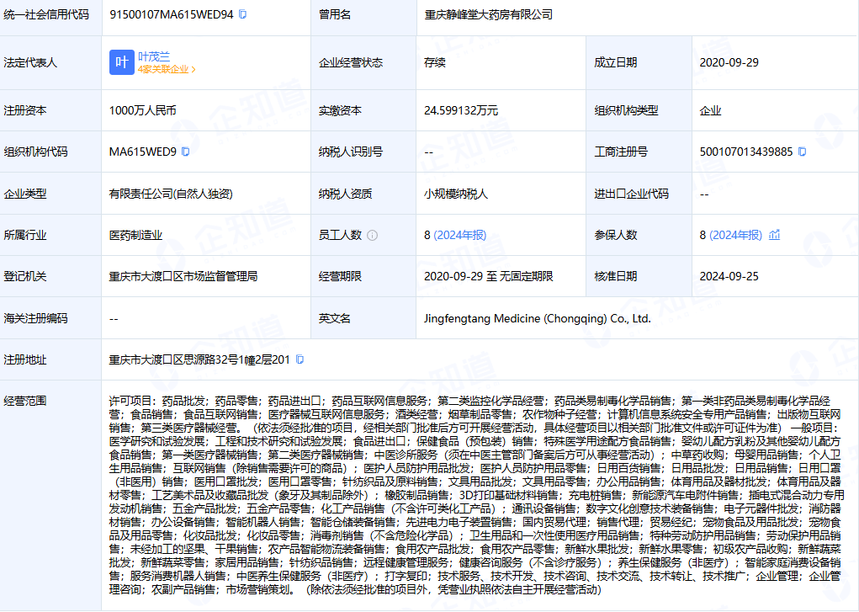Click the 统一社会信用代码 label
859x612 pixels.
point(46,15)
